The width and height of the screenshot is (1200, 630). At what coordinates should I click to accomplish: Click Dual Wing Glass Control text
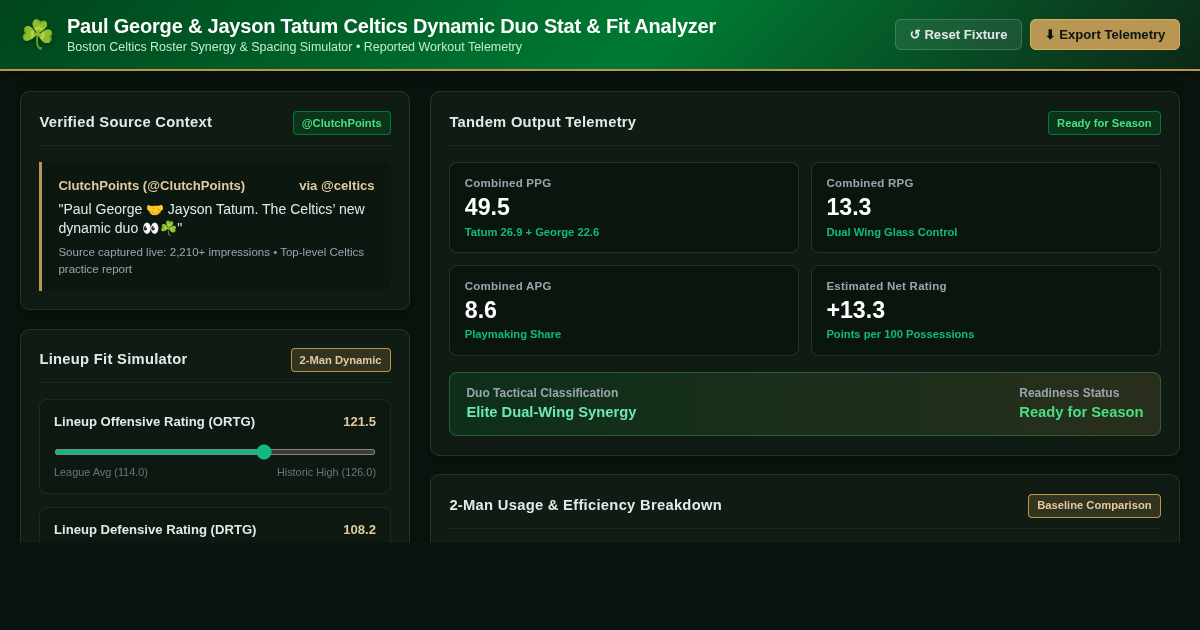click(892, 232)
